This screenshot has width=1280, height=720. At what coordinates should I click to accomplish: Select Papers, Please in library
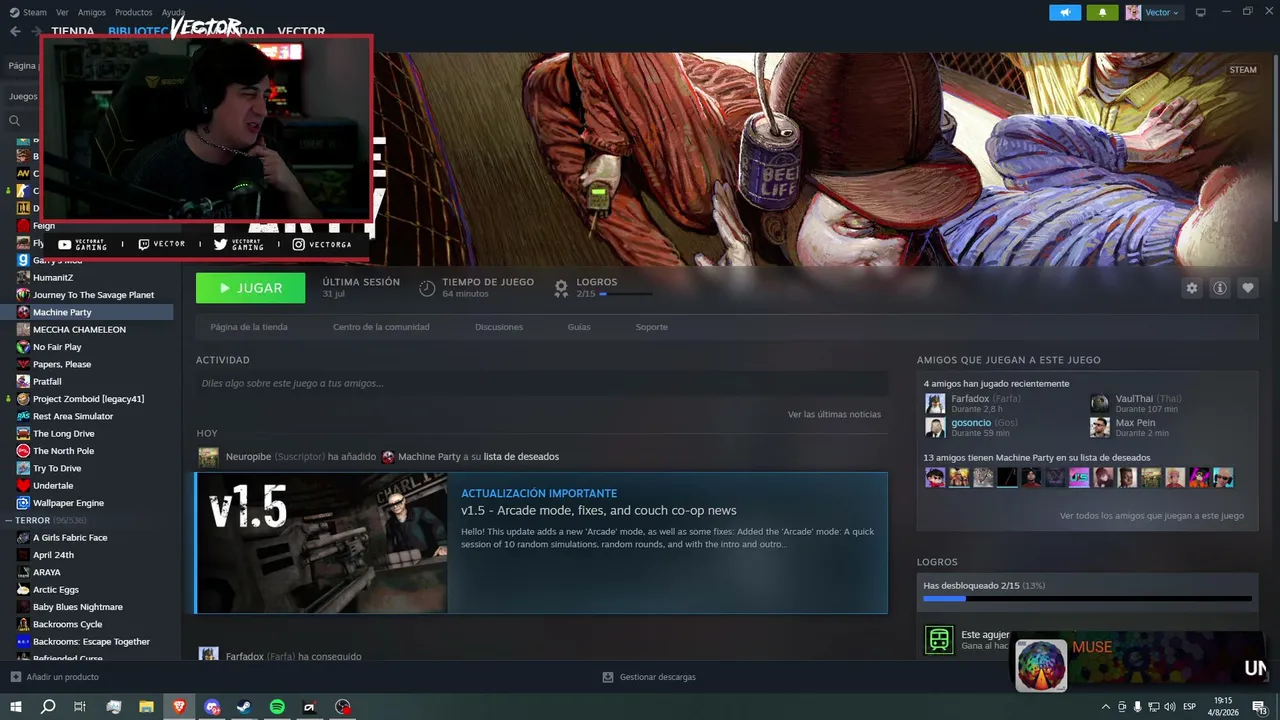click(x=62, y=364)
